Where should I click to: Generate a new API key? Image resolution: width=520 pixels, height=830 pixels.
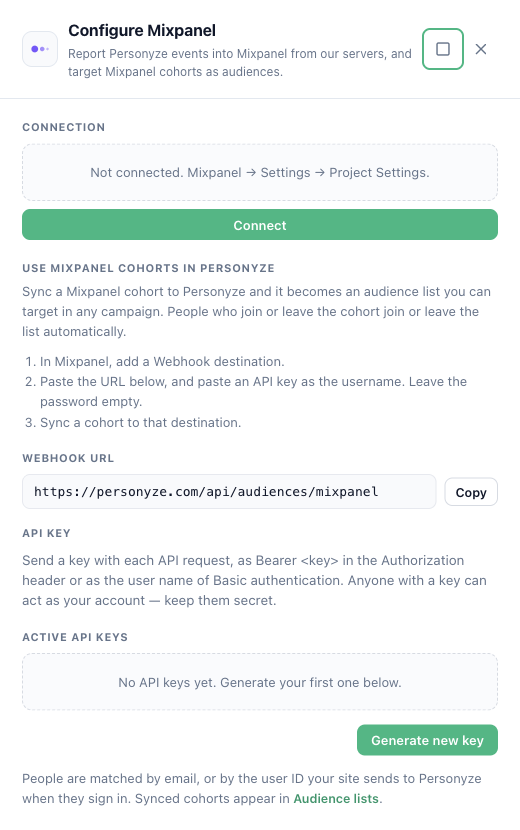point(427,740)
